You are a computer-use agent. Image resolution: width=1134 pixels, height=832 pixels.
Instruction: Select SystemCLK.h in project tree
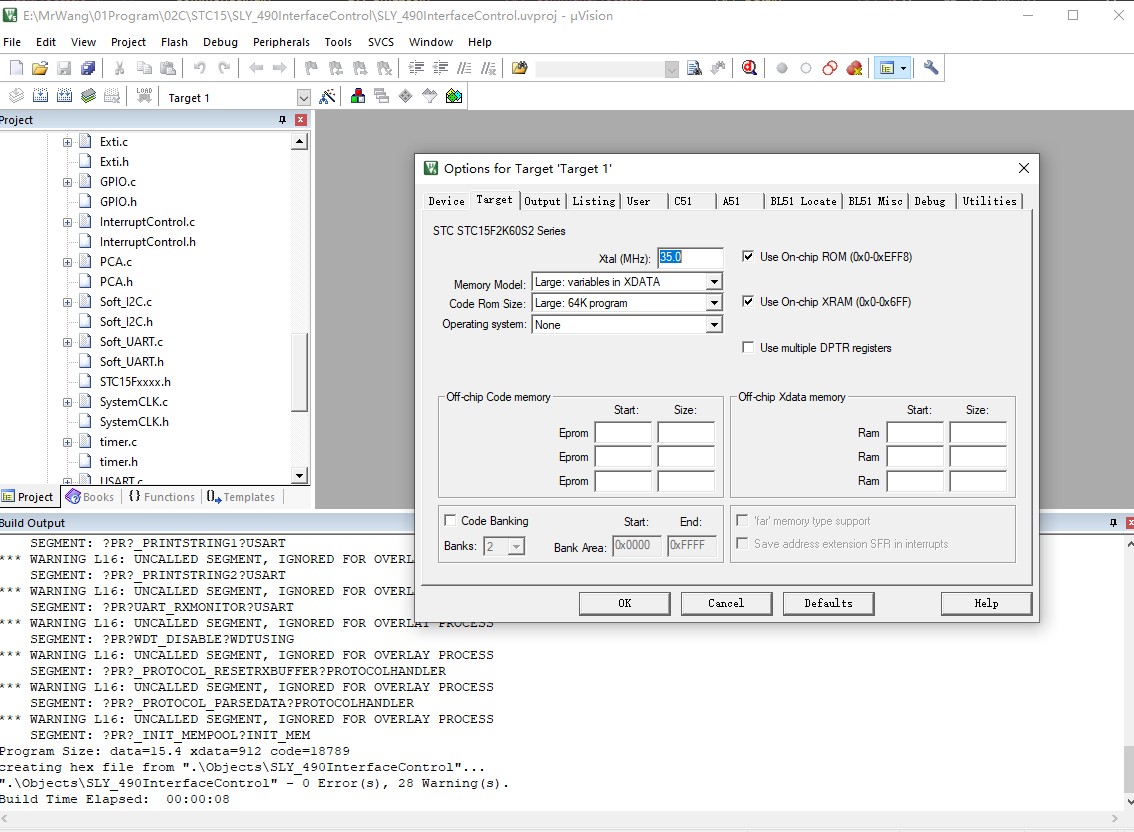tap(134, 422)
